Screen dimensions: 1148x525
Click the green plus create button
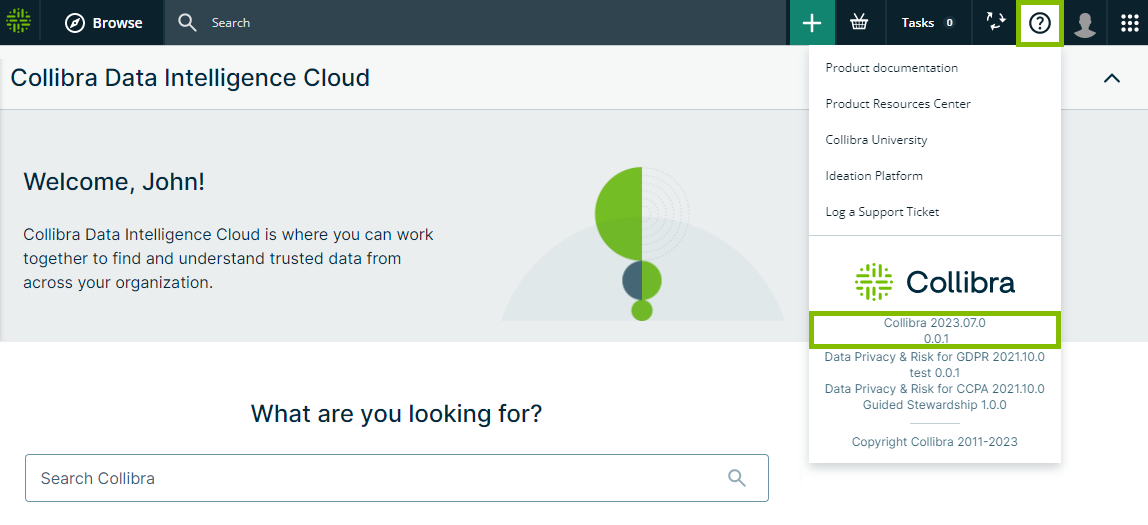tap(812, 23)
